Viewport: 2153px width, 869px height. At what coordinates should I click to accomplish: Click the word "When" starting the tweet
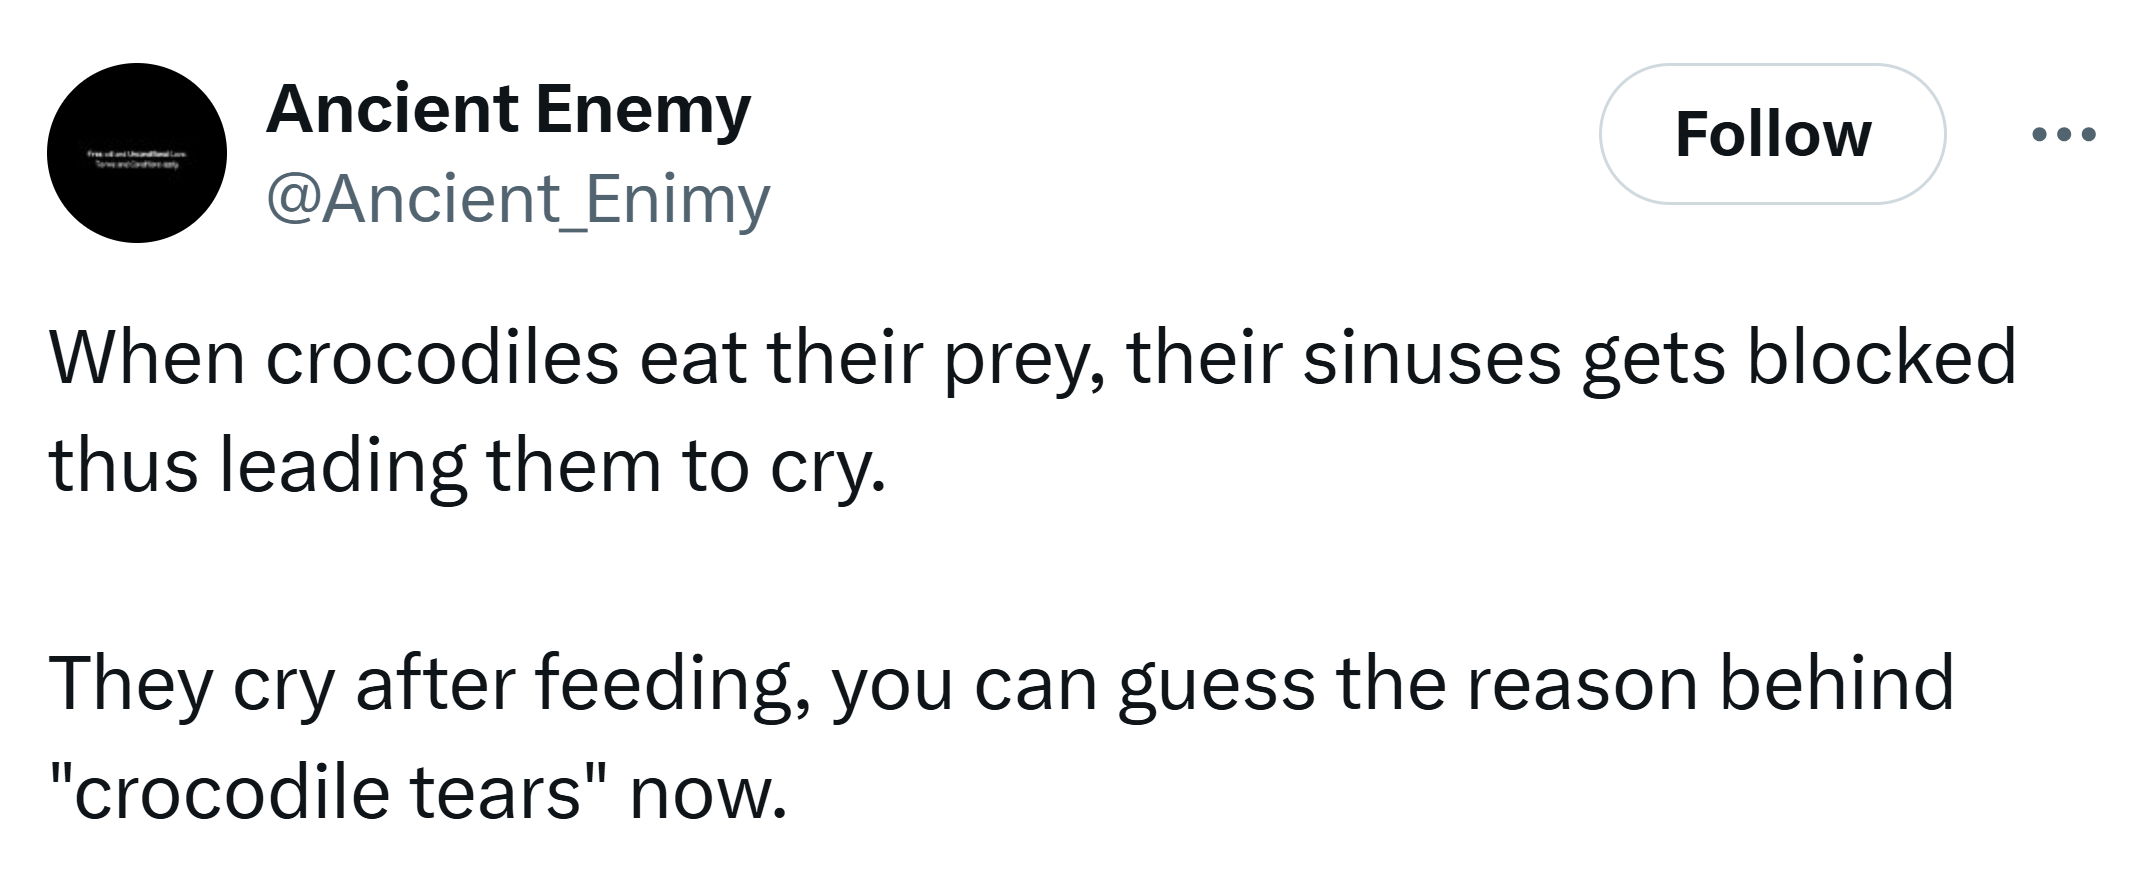point(146,357)
